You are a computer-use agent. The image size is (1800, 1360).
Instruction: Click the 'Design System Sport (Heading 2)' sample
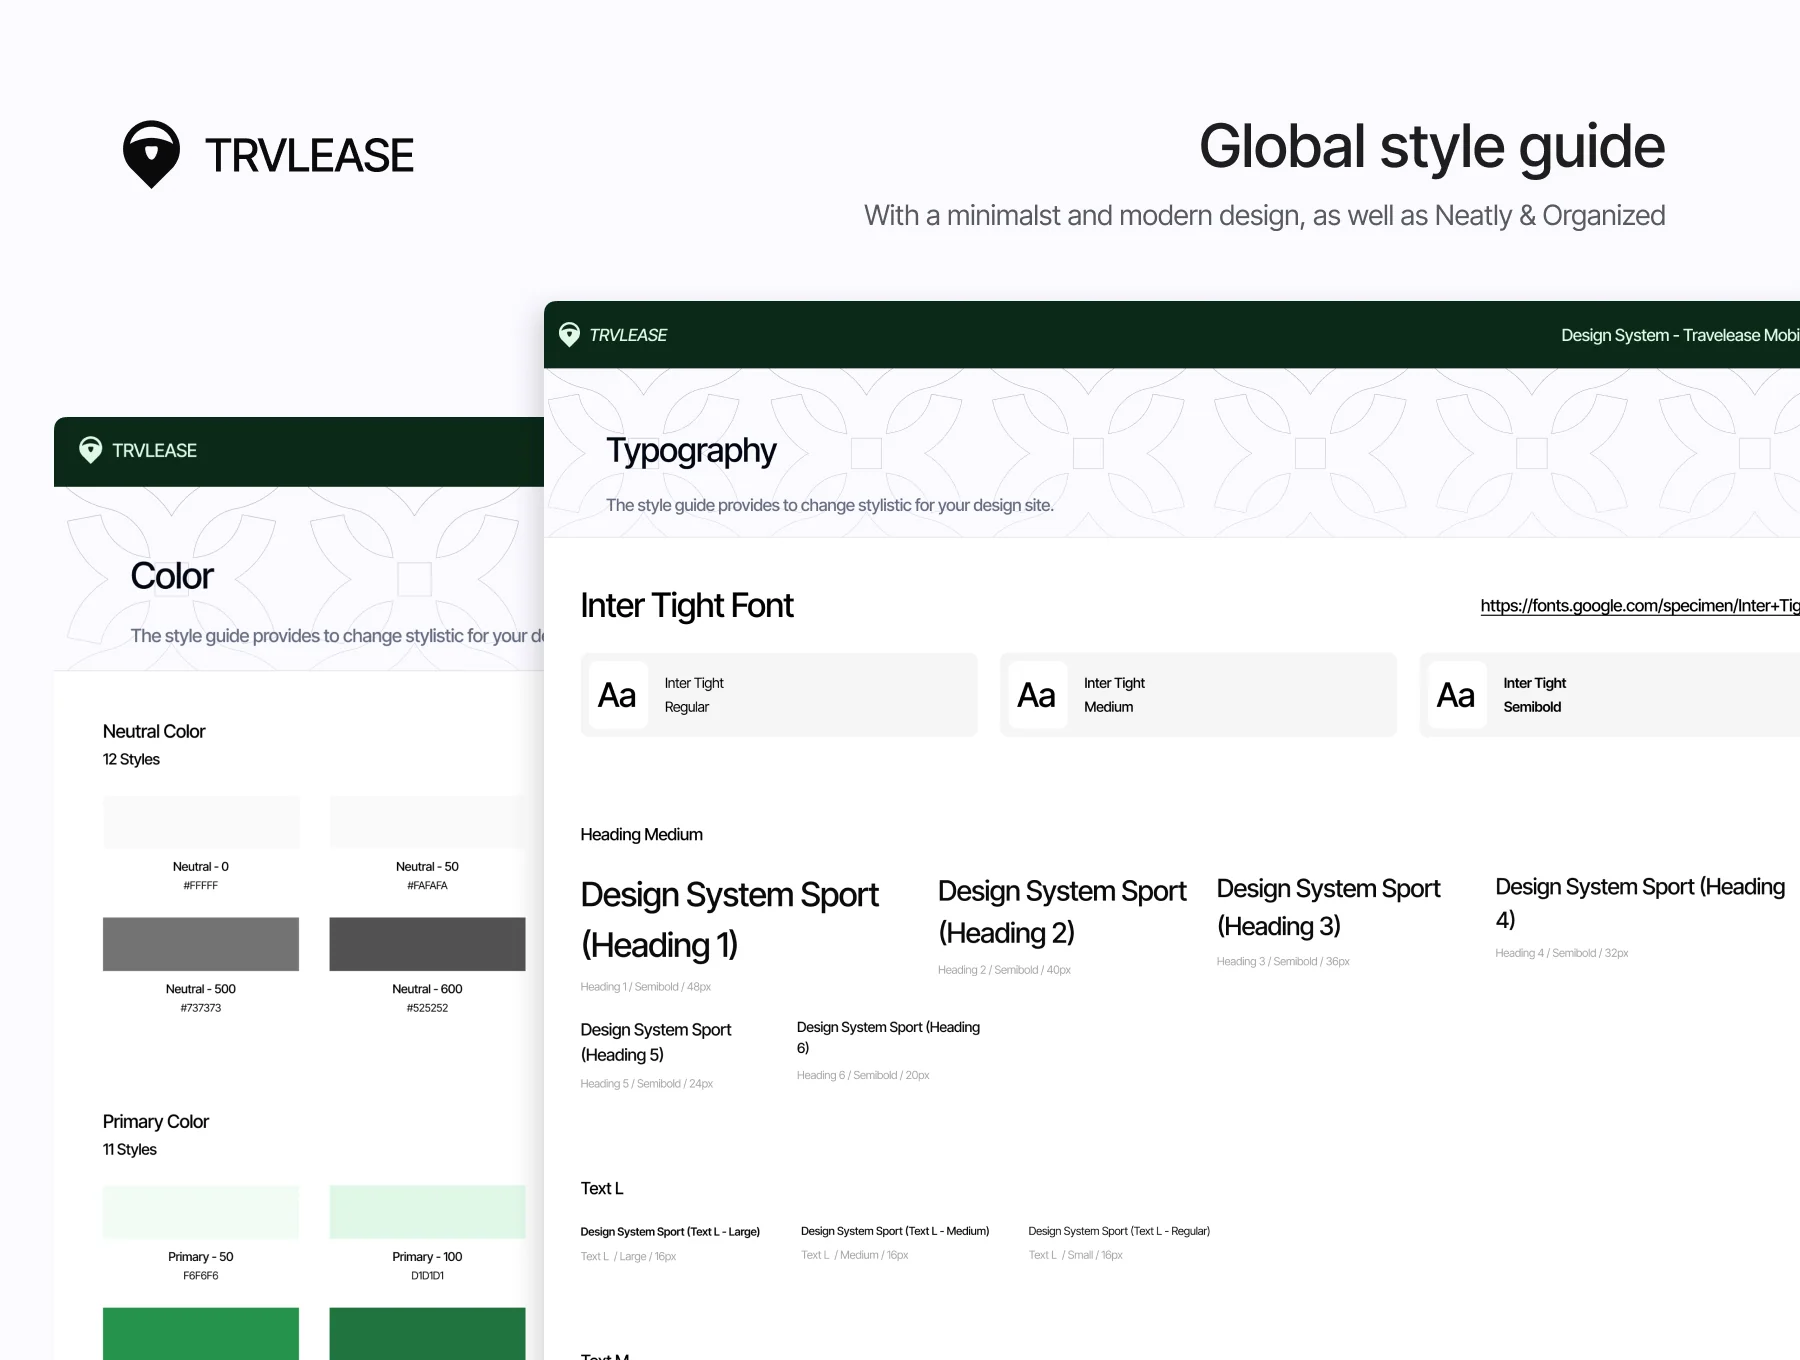pyautogui.click(x=1062, y=911)
